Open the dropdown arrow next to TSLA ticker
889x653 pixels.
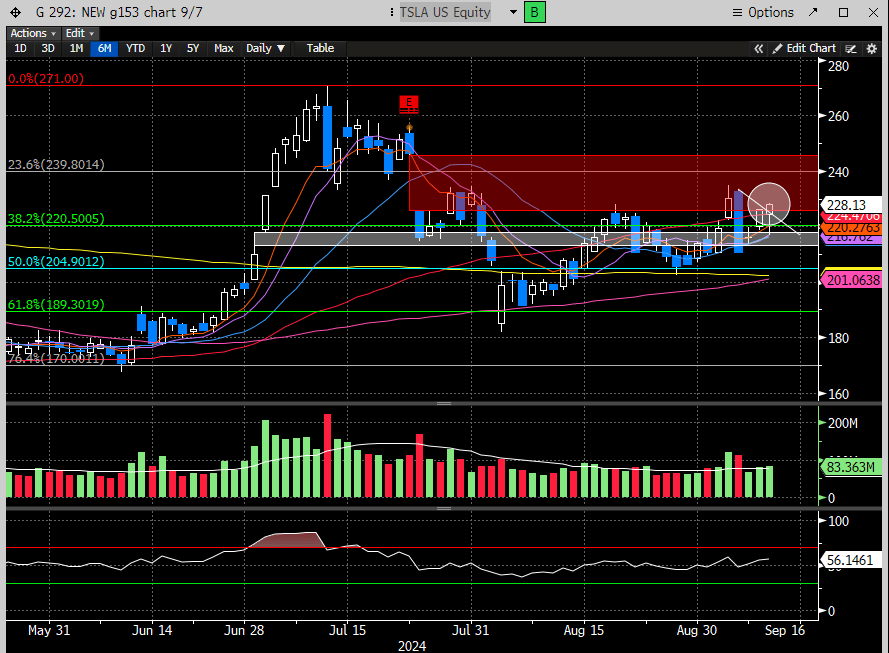click(513, 12)
